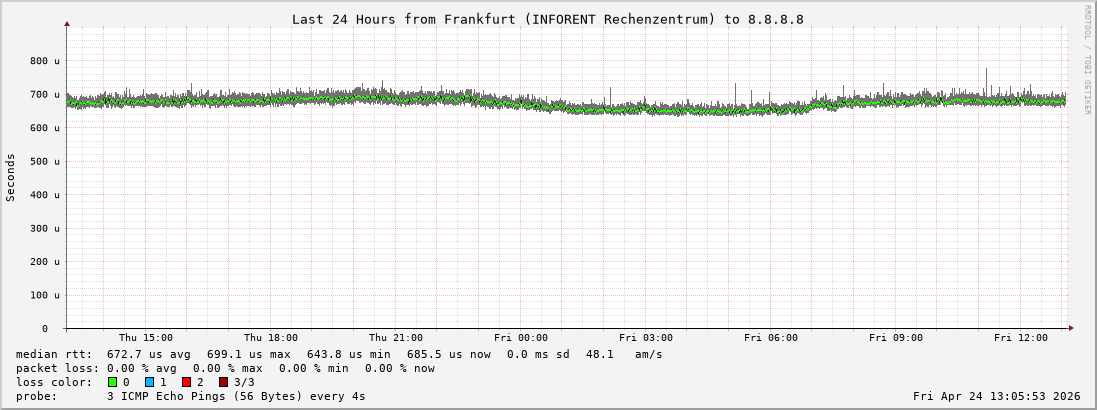1097x410 pixels.
Task: Click the 'median rtt:' statistics label
Action: click(x=54, y=354)
